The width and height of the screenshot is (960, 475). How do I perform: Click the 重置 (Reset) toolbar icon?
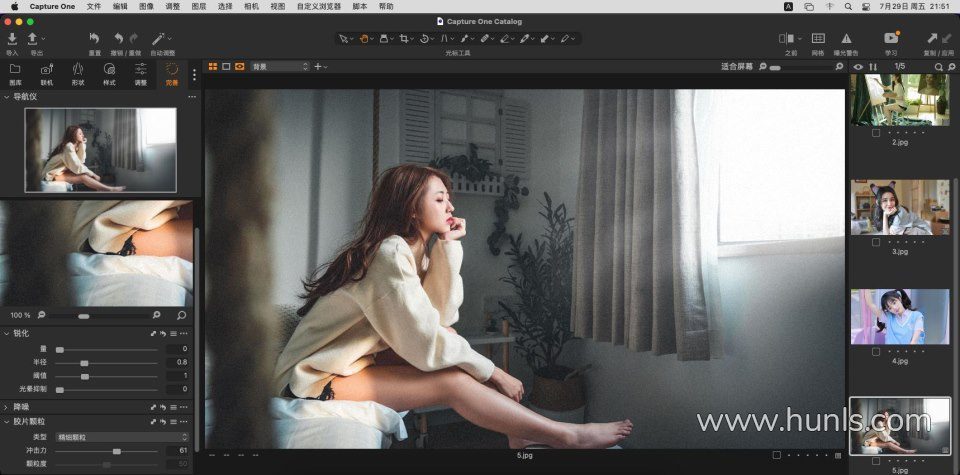click(x=94, y=38)
